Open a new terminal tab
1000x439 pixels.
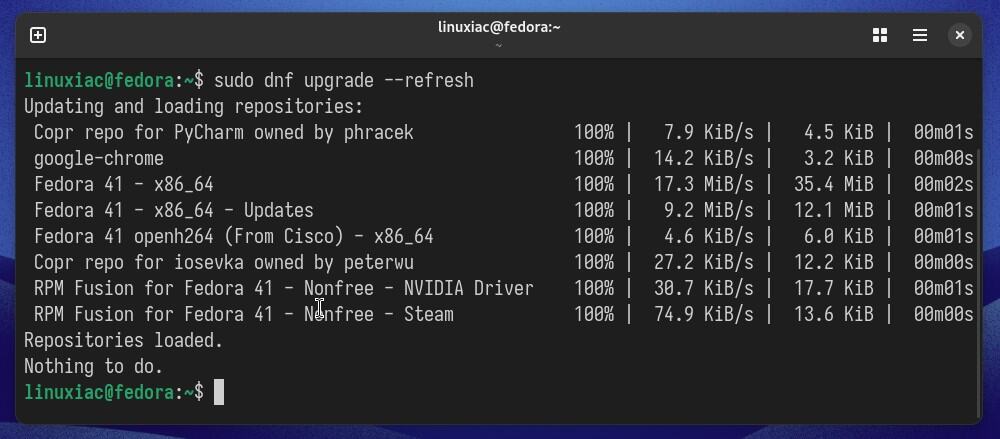tap(38, 35)
